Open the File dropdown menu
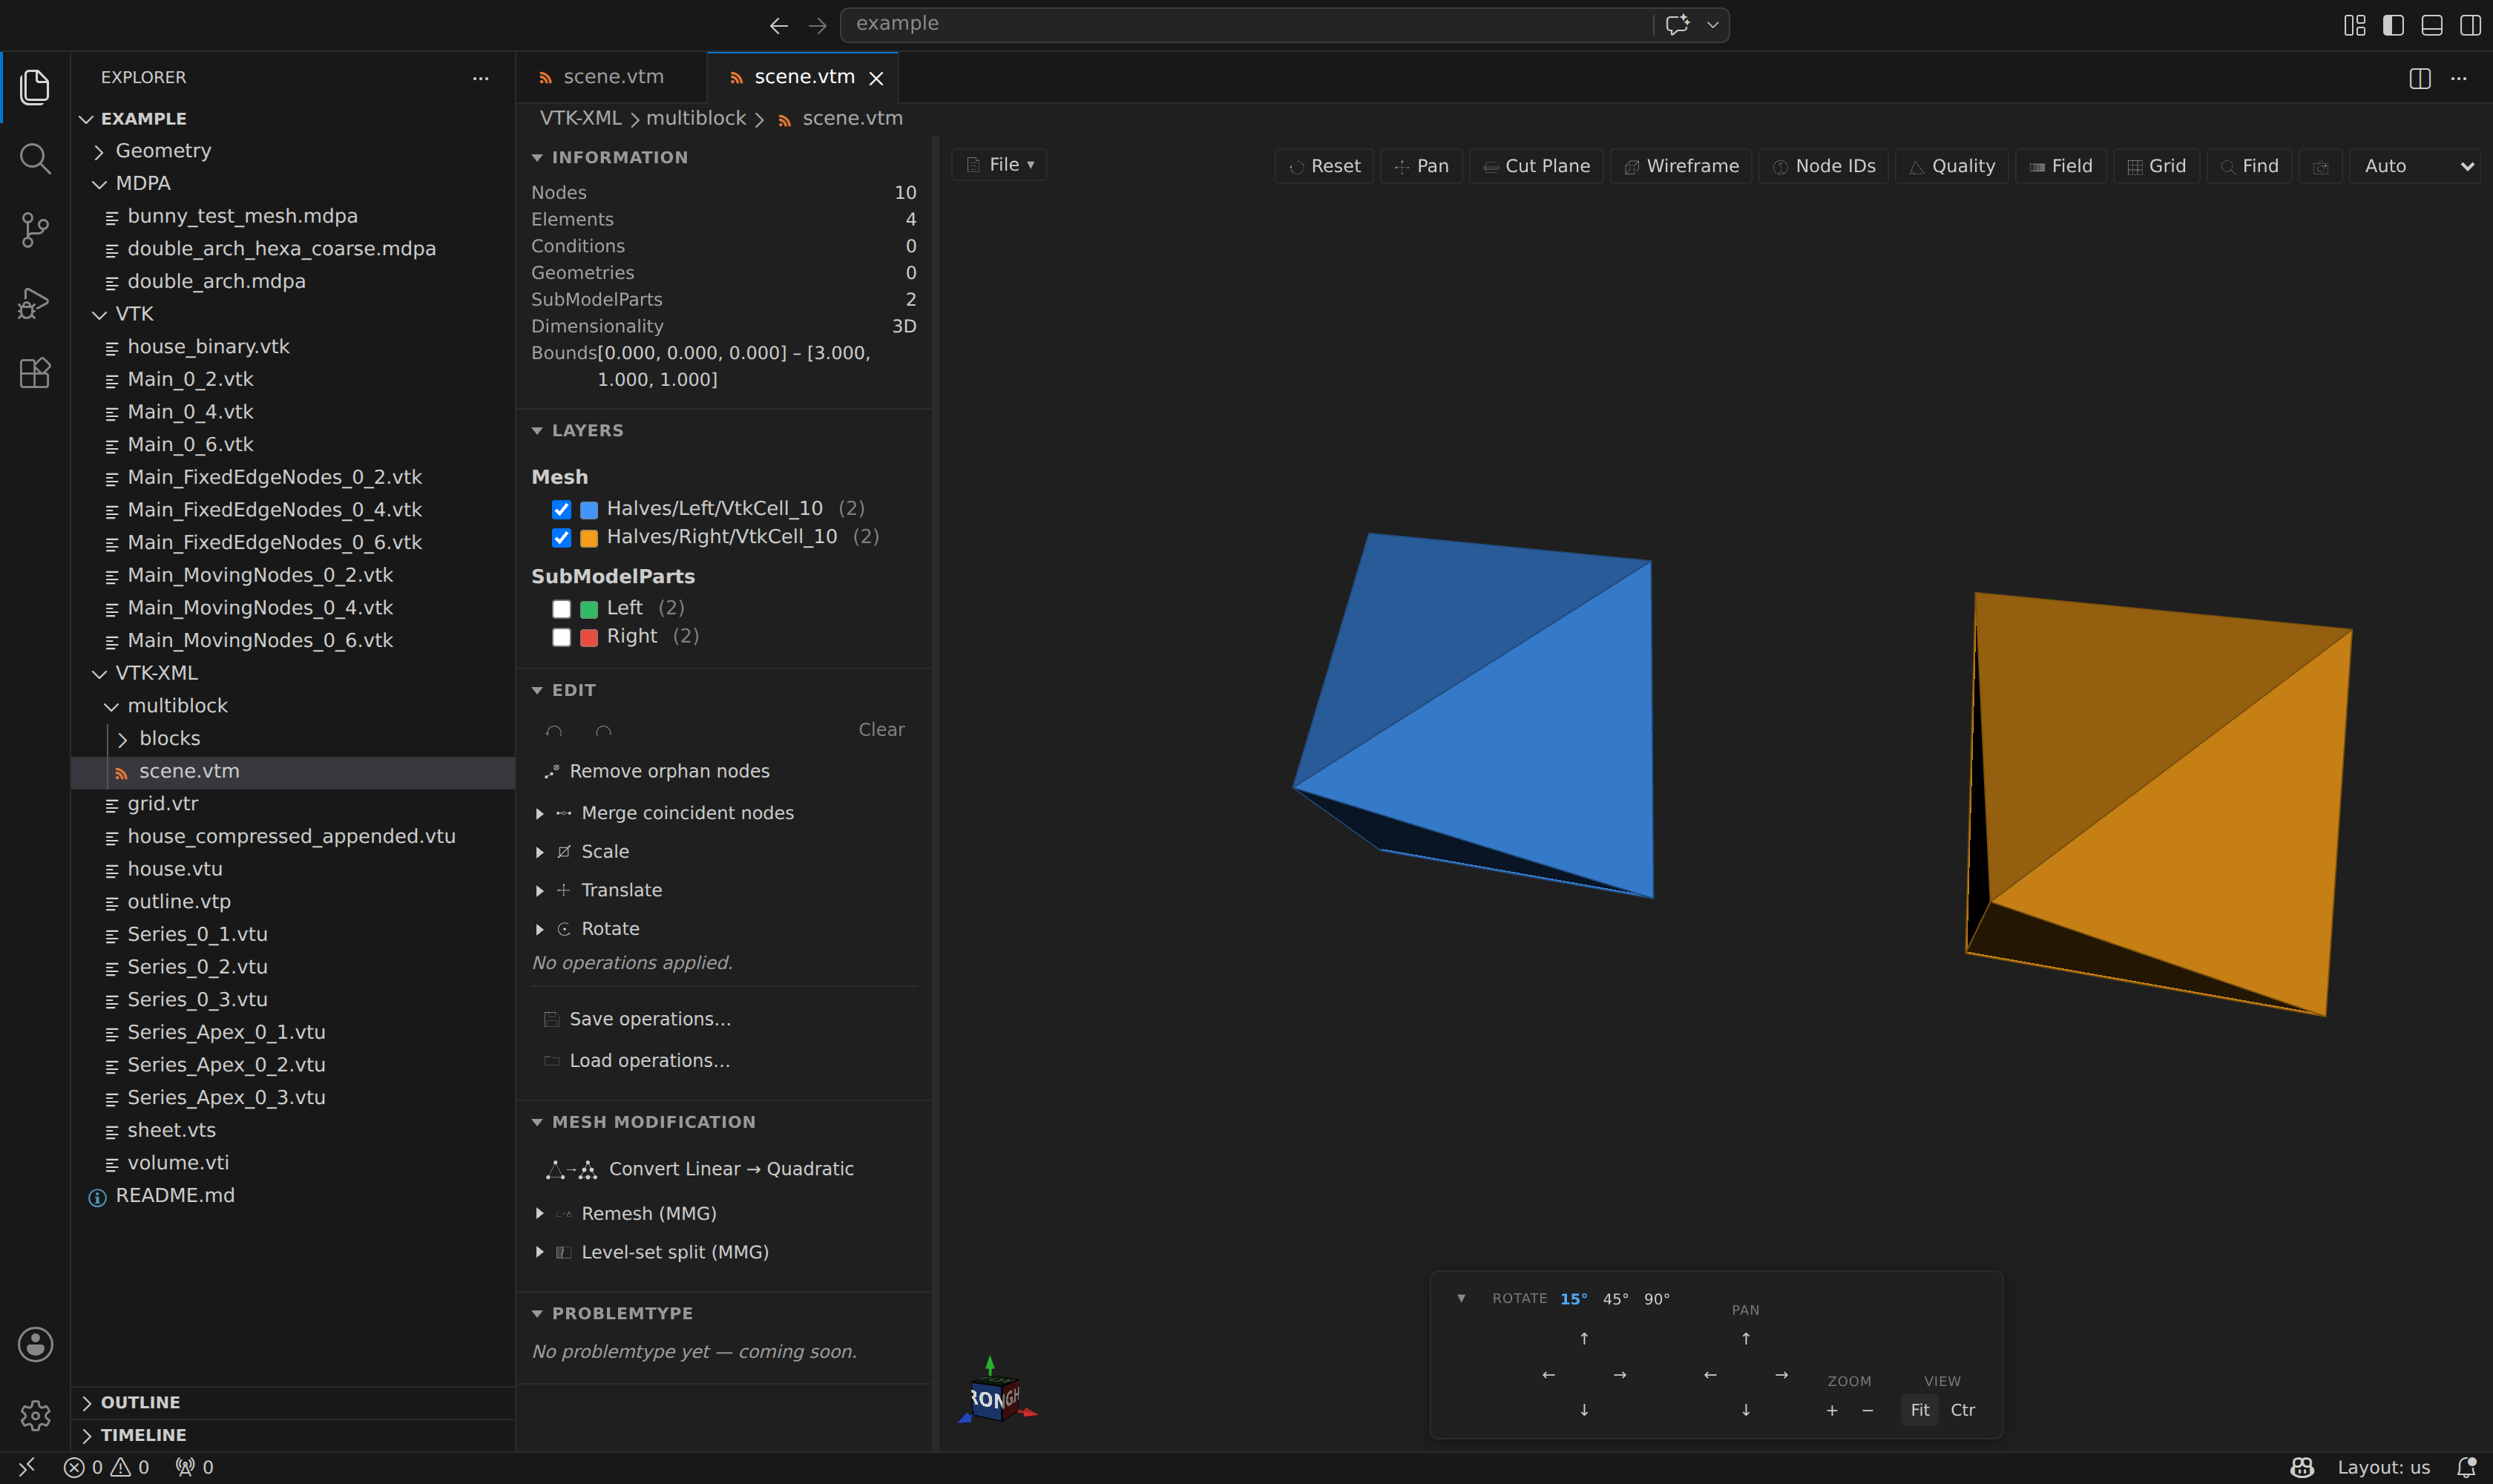The image size is (2493, 1484). [x=1000, y=165]
